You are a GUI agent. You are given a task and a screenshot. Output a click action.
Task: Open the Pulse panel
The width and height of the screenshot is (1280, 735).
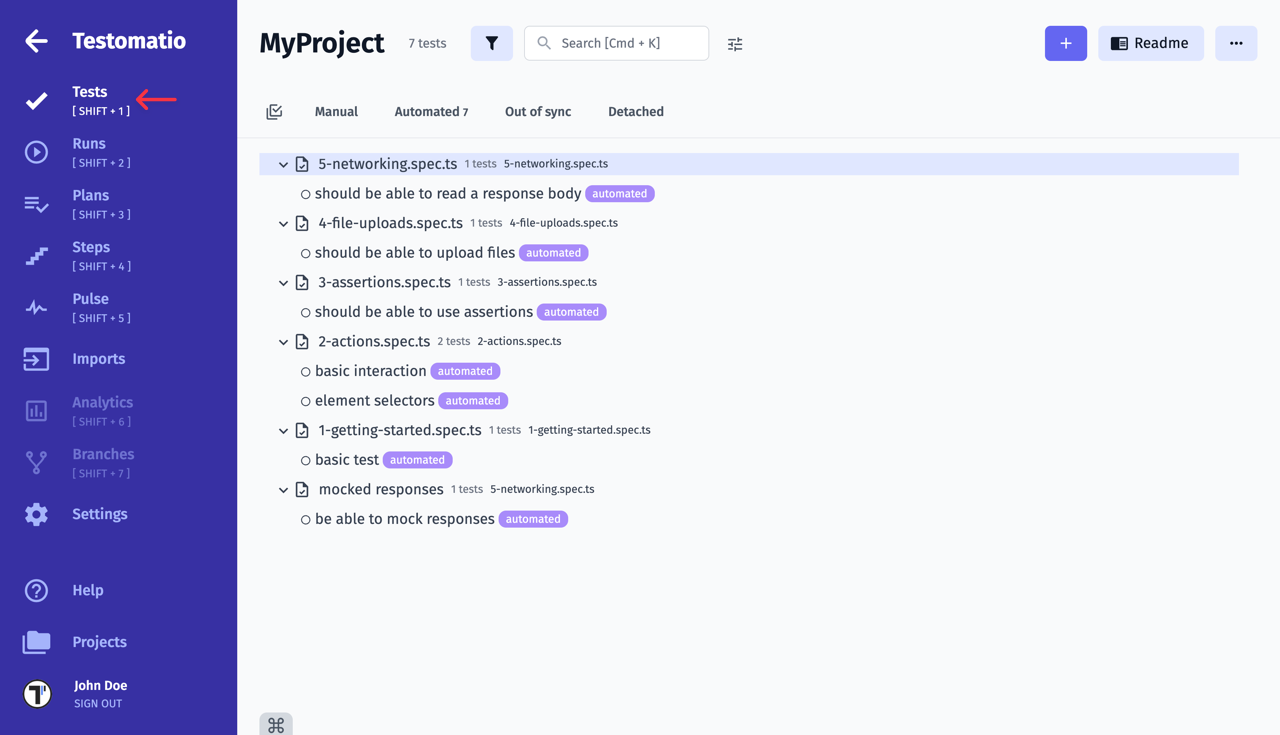point(36,307)
